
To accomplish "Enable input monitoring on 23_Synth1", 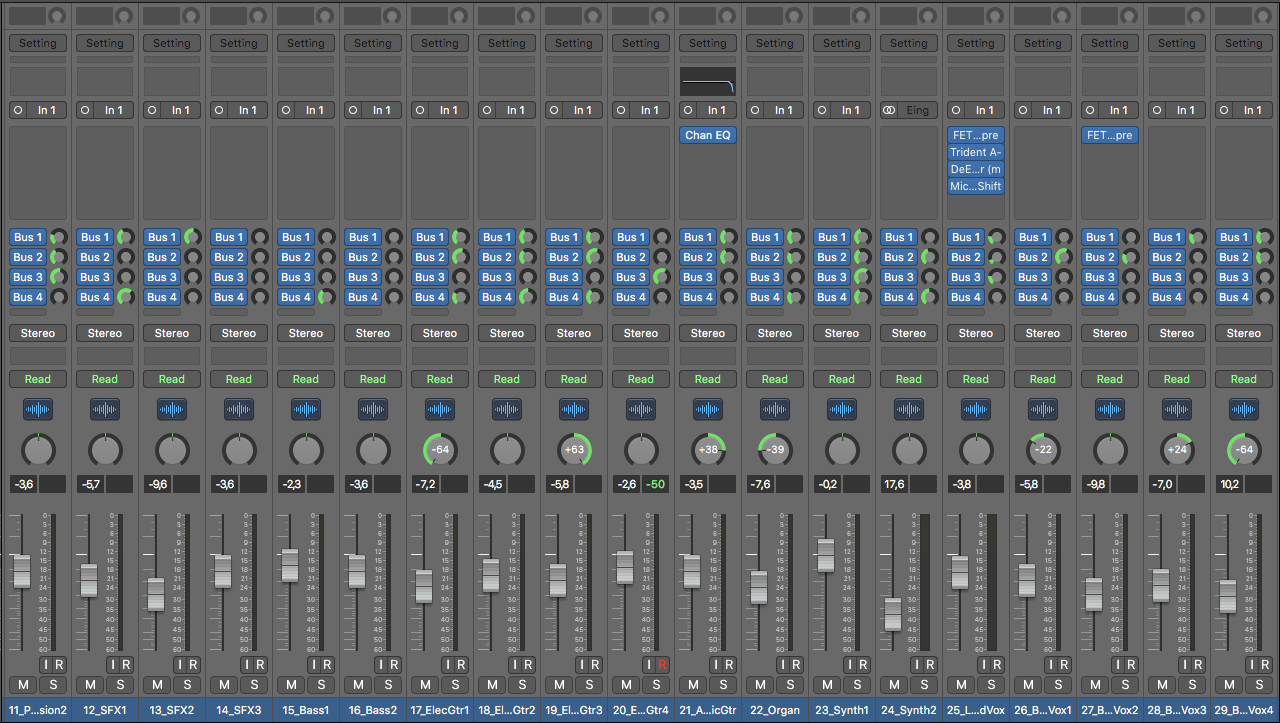I will coord(850,665).
